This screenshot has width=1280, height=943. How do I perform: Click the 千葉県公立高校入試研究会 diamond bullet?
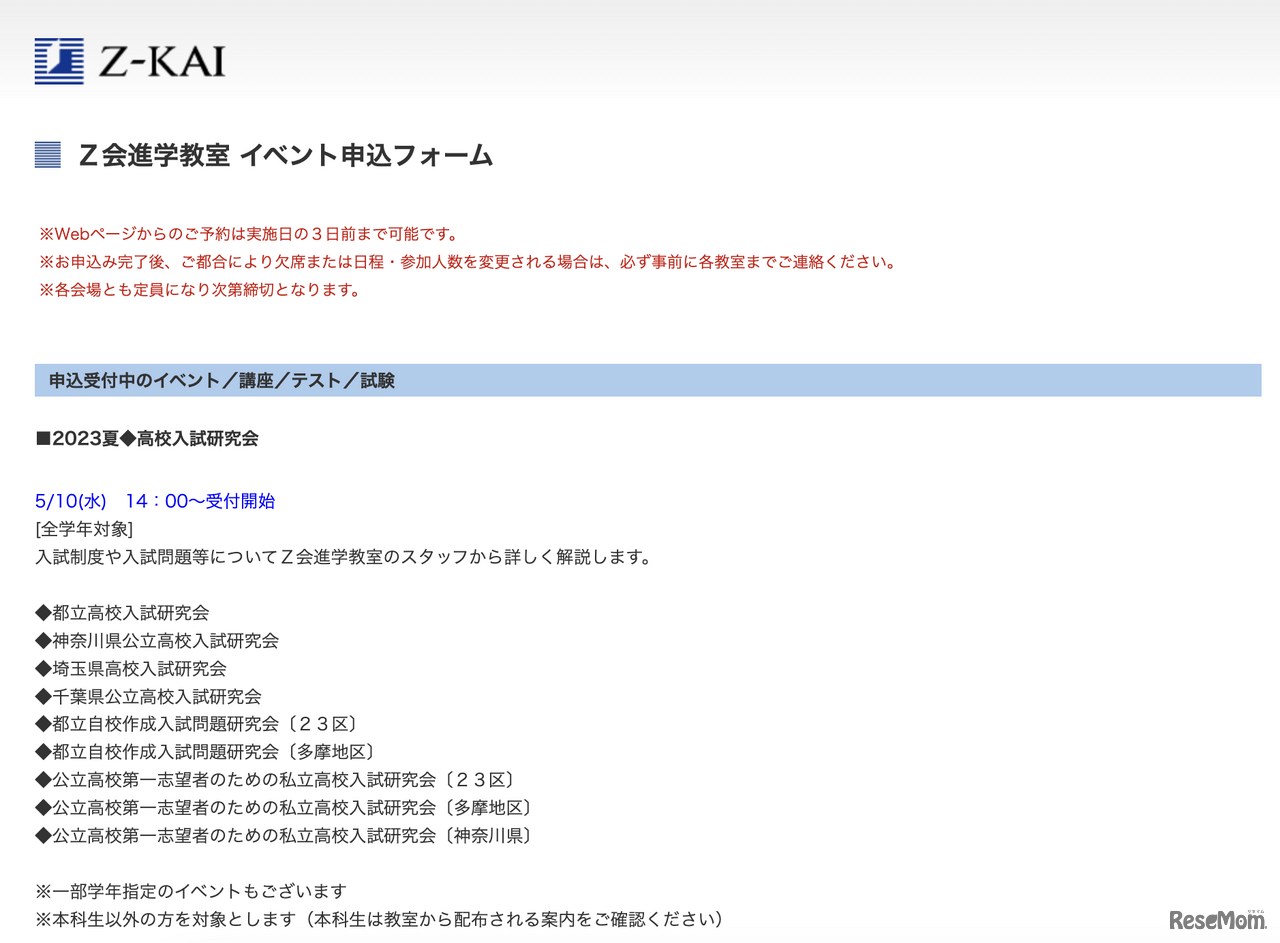(x=40, y=695)
